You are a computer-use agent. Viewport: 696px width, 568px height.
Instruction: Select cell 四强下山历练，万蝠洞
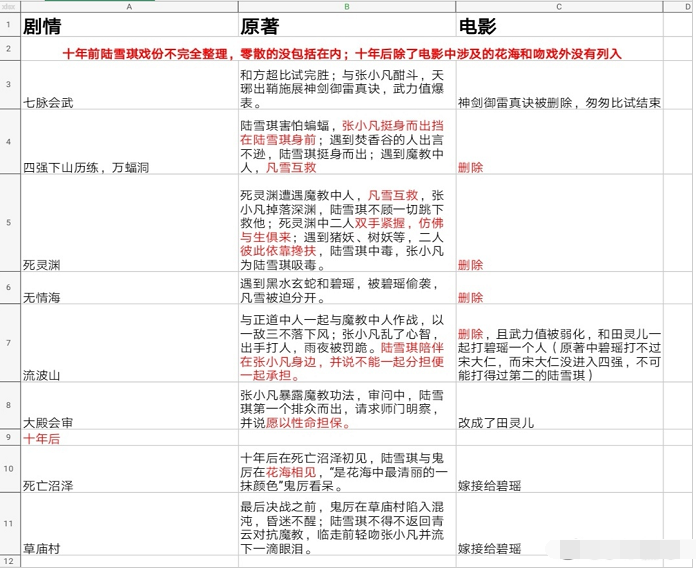(129, 142)
